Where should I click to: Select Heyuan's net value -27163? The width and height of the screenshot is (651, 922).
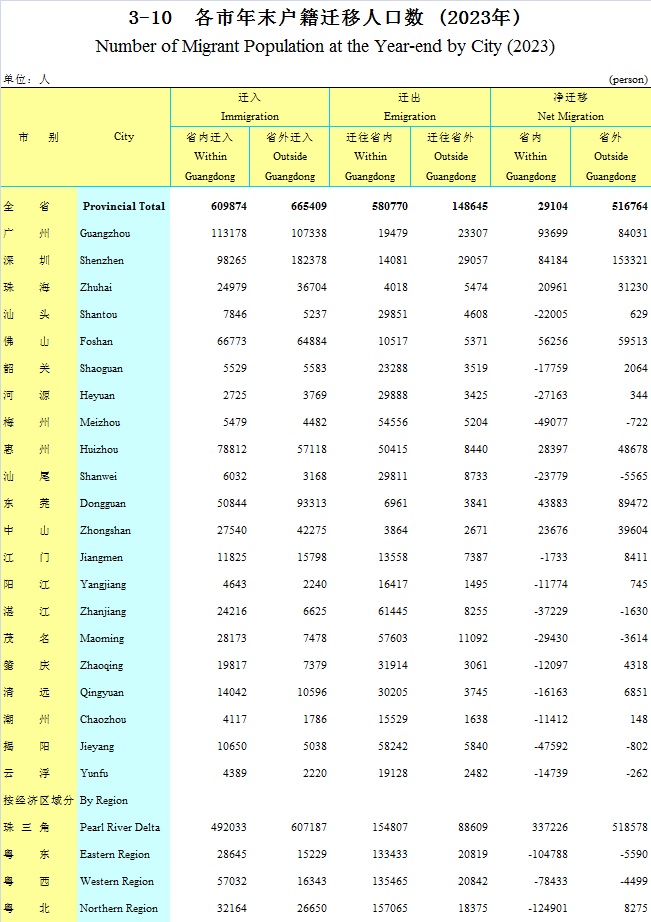[x=551, y=396]
